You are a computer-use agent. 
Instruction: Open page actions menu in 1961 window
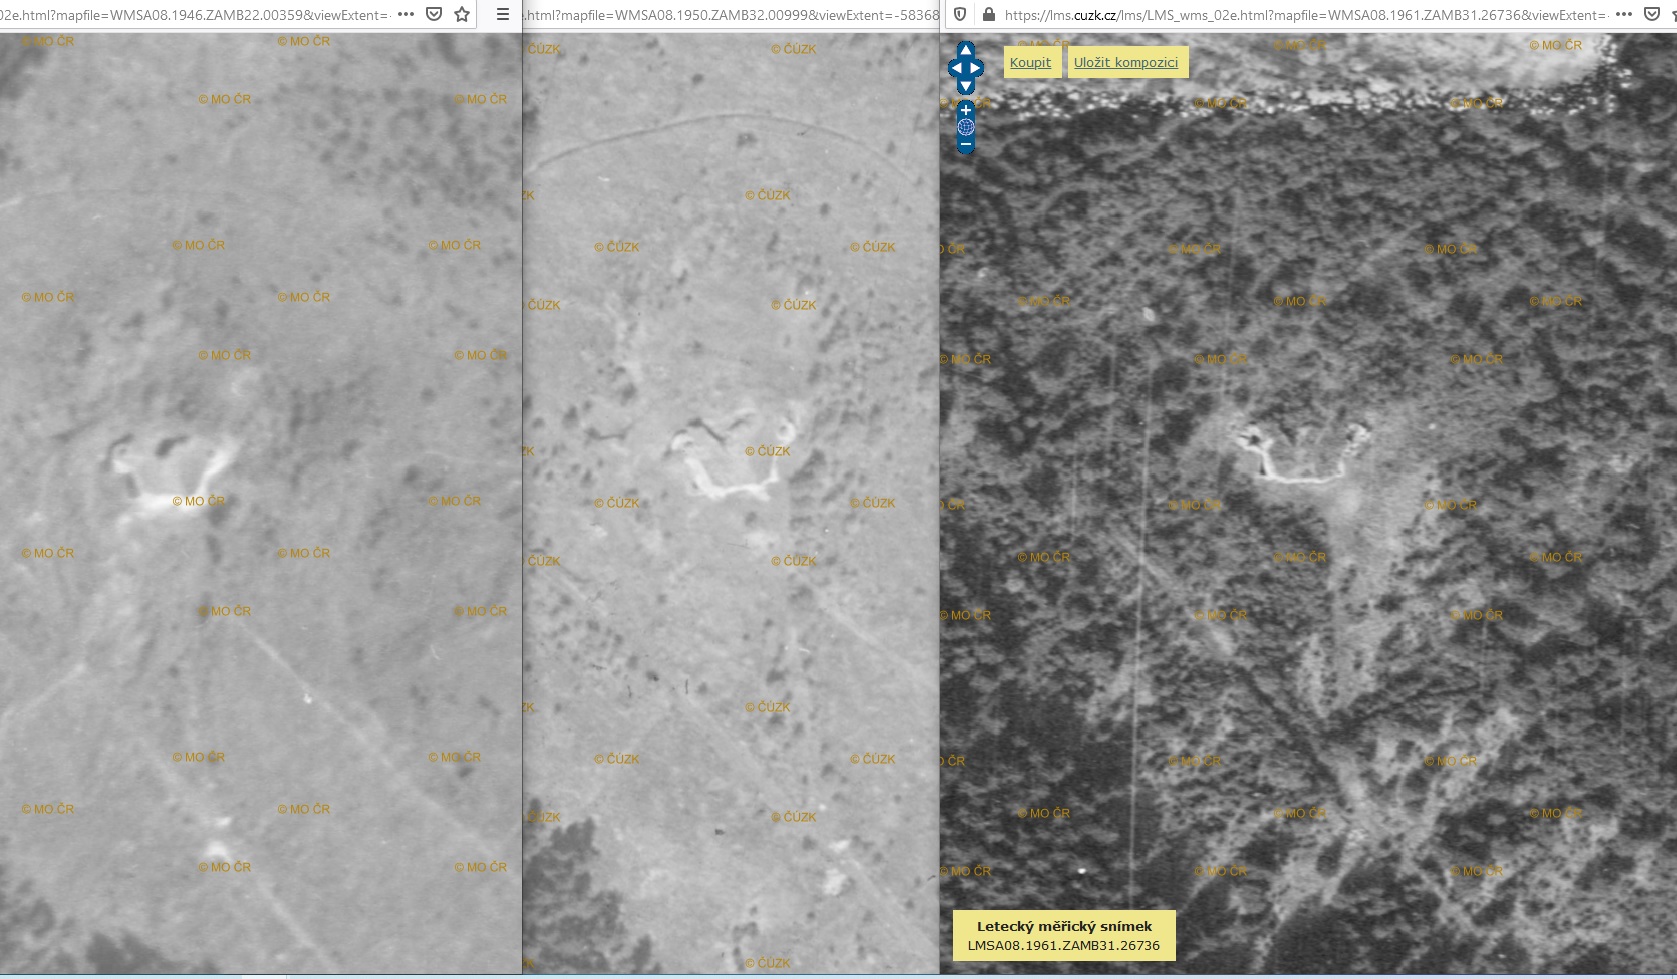(1624, 14)
